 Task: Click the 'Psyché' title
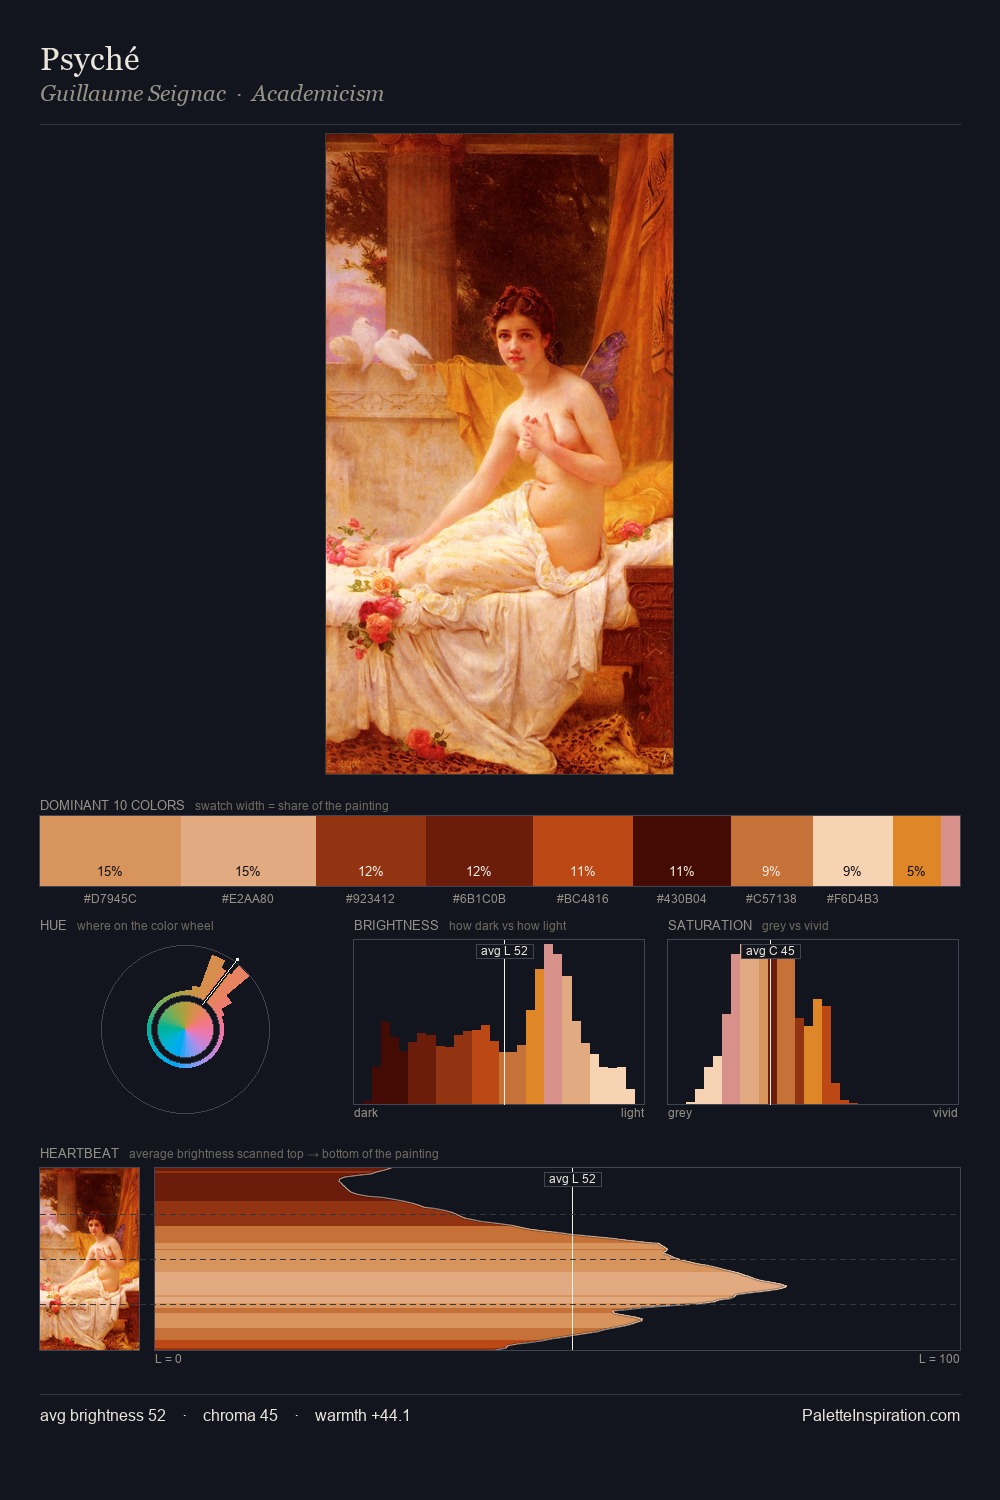coord(90,59)
